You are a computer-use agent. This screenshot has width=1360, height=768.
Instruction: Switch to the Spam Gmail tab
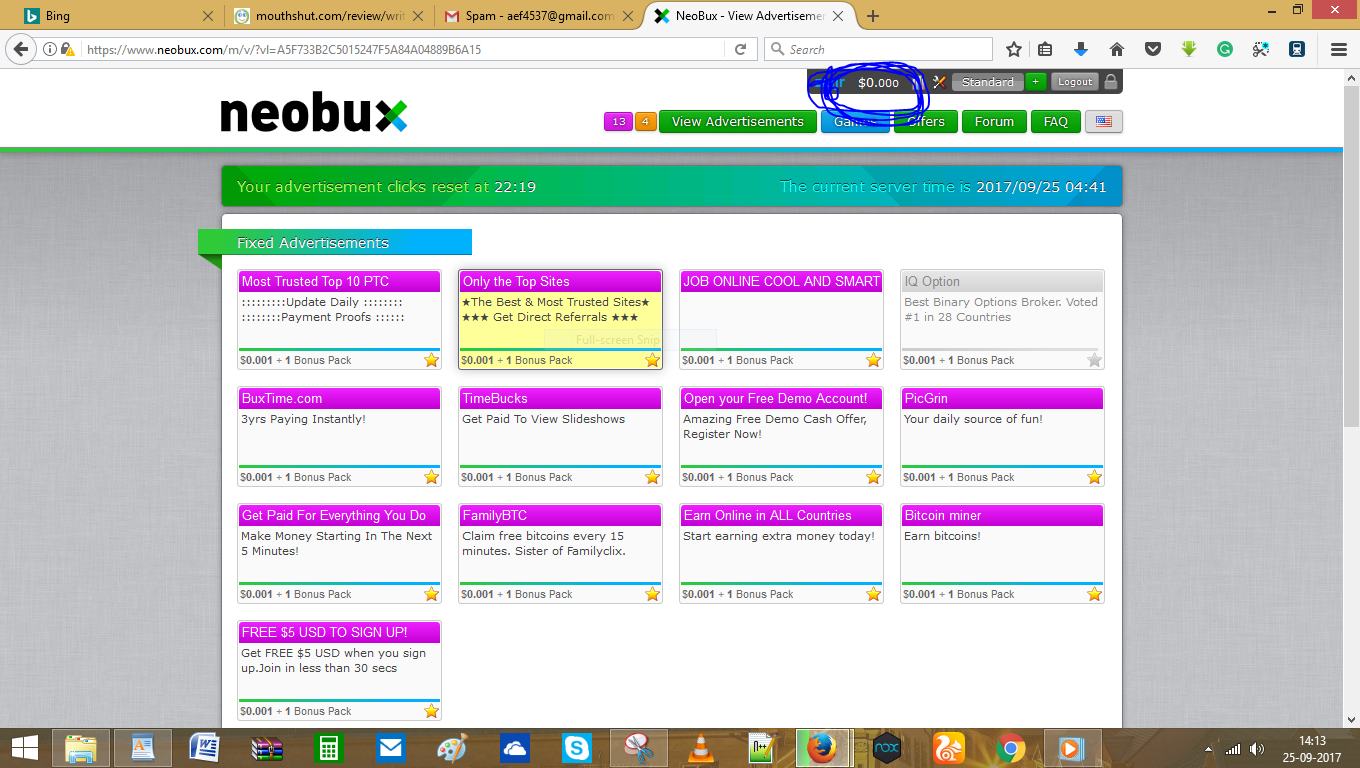click(x=528, y=16)
